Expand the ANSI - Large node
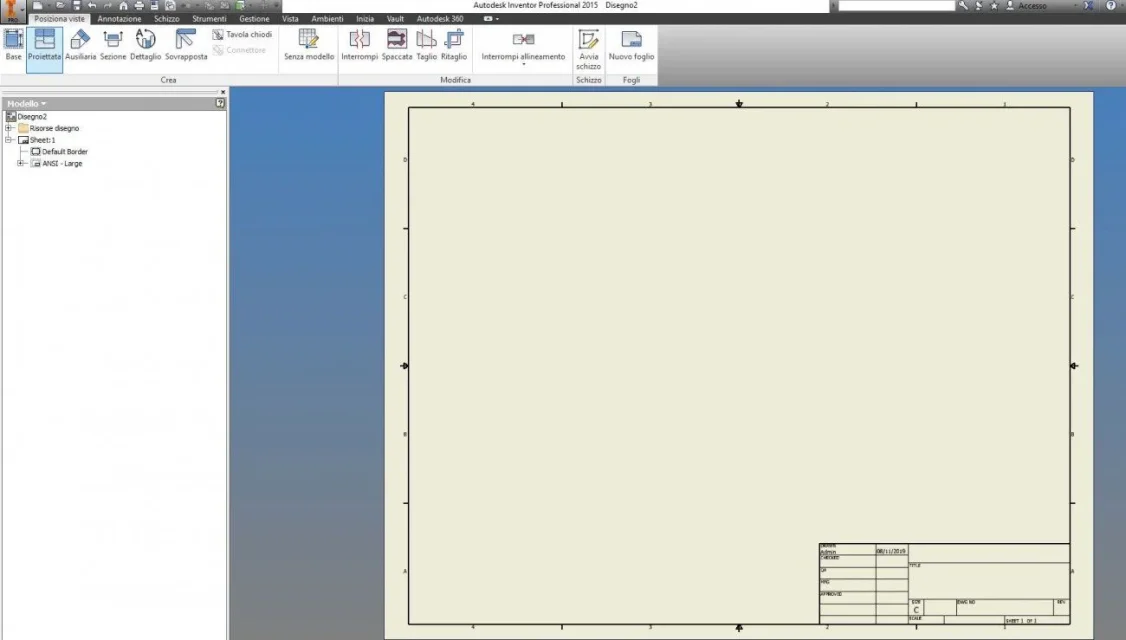The image size is (1126, 640). point(21,164)
